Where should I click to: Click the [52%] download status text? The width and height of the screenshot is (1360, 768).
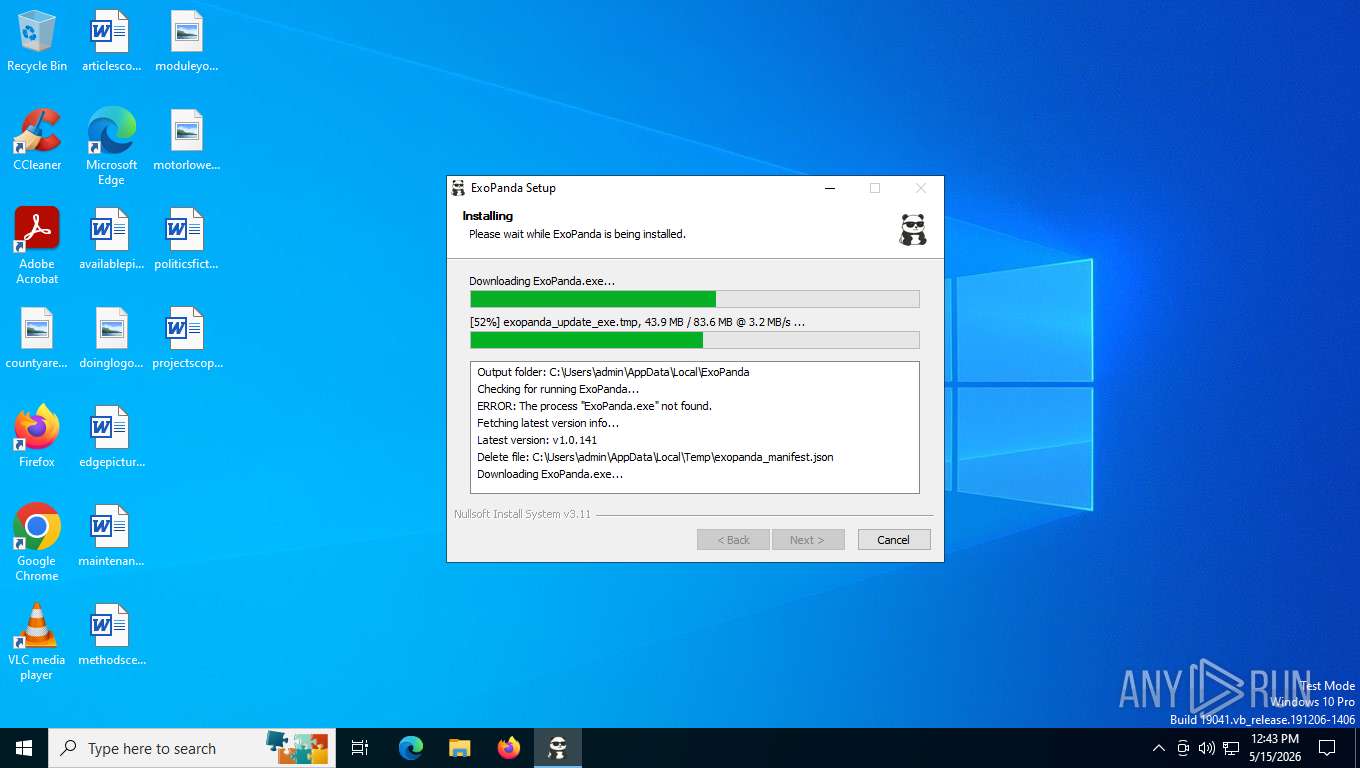coord(637,322)
